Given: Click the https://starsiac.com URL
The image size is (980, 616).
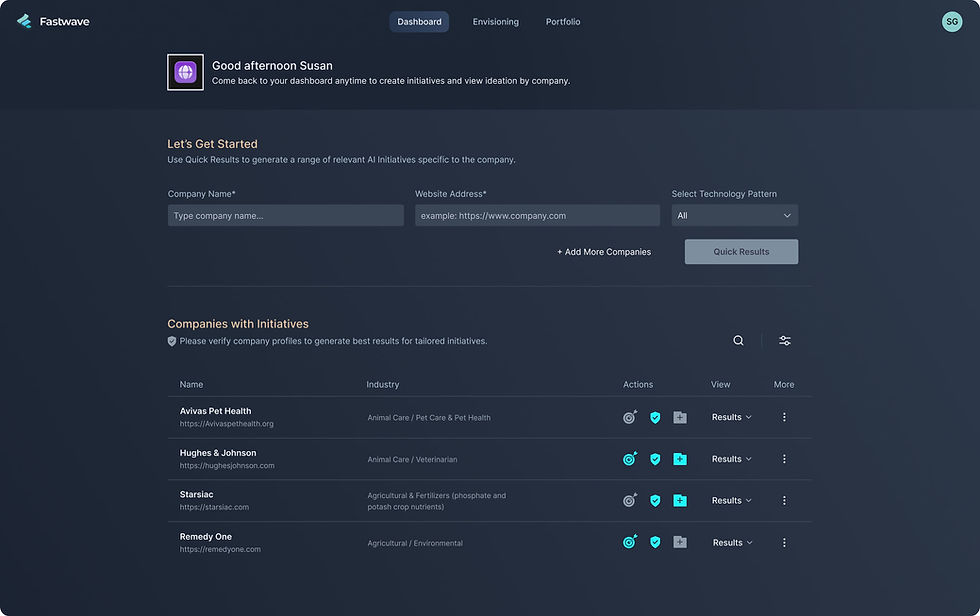Looking at the screenshot, I should pyautogui.click(x=214, y=507).
